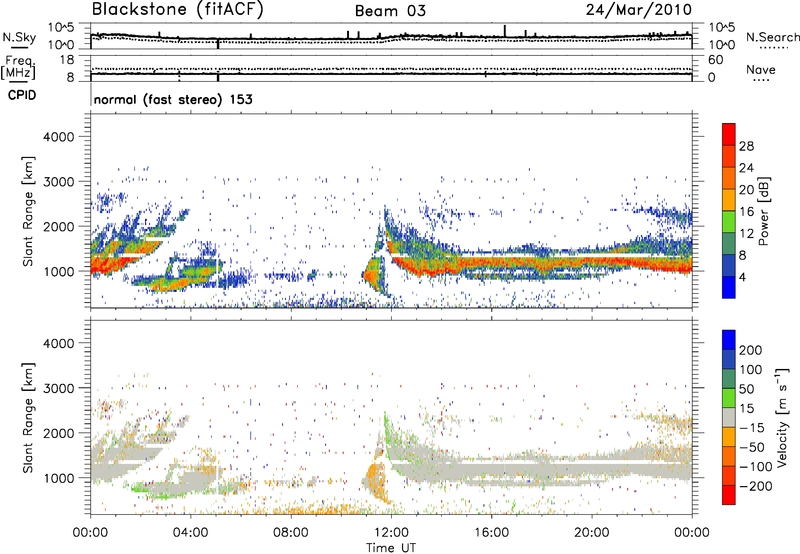This screenshot has height=554, width=800.
Task: Click the "-50" label on the Velocity scale
Action: [x=751, y=447]
